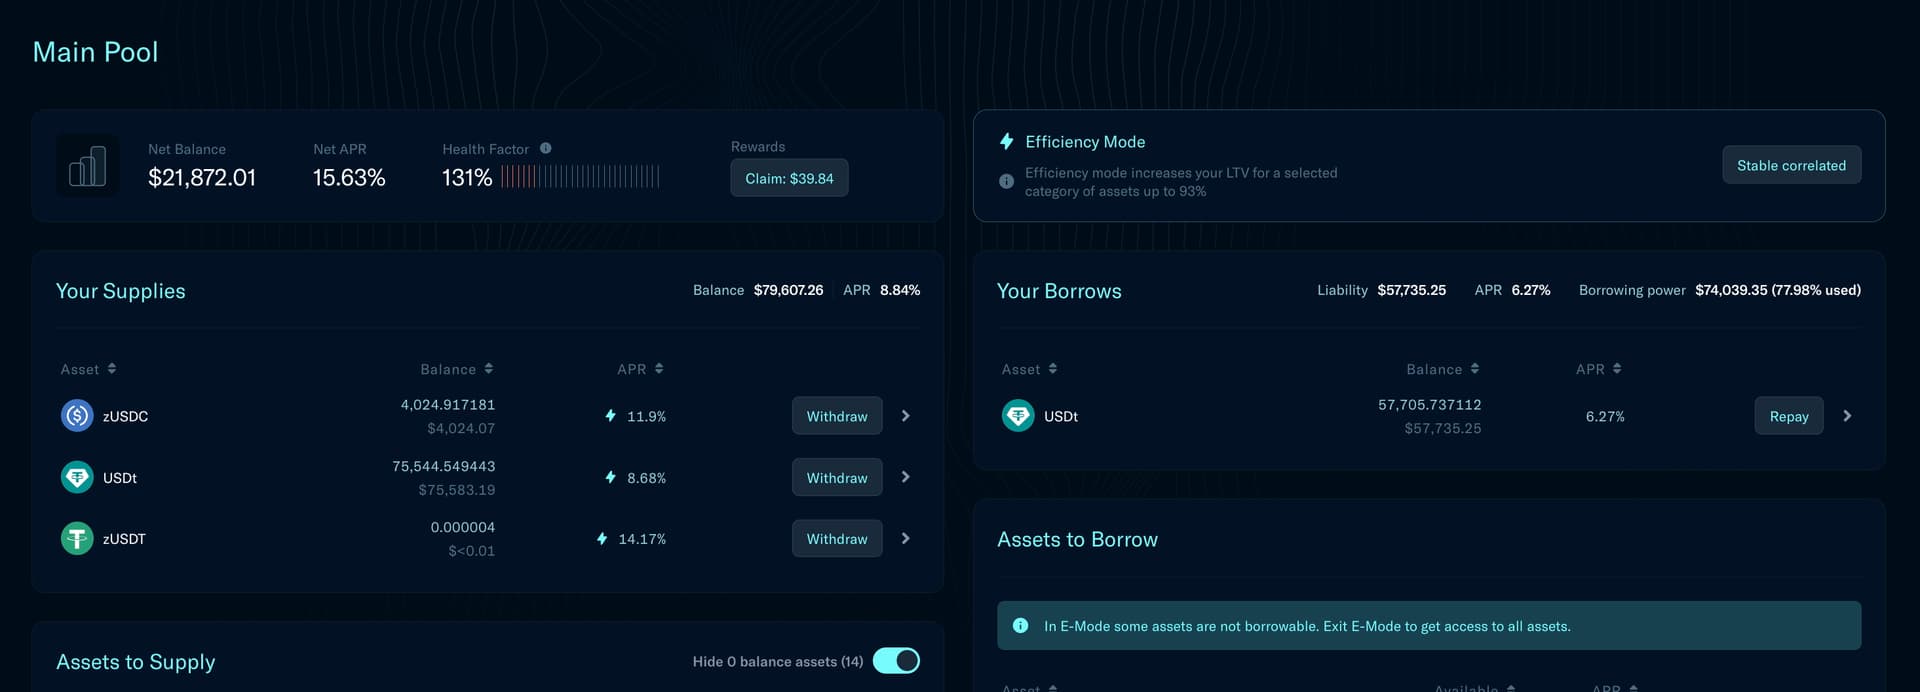This screenshot has height=692, width=1920.
Task: Click the supplies Balance total $79,607.26
Action: [789, 290]
